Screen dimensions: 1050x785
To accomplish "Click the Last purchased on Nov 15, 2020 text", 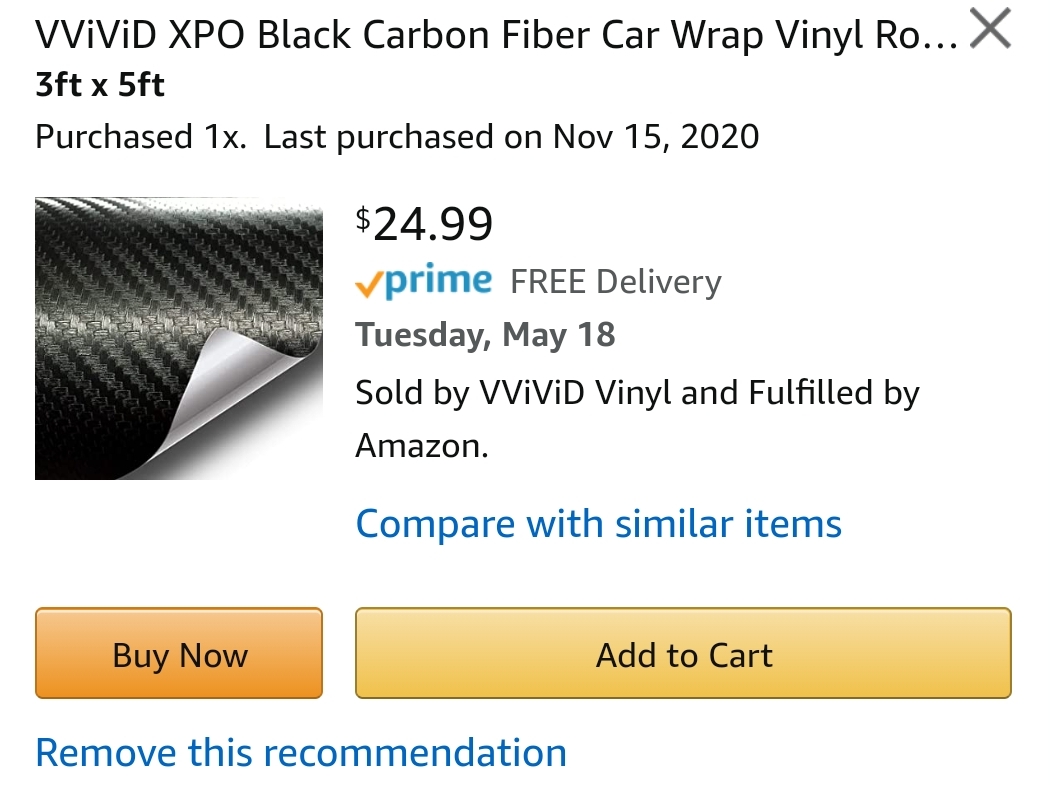I will pos(512,137).
